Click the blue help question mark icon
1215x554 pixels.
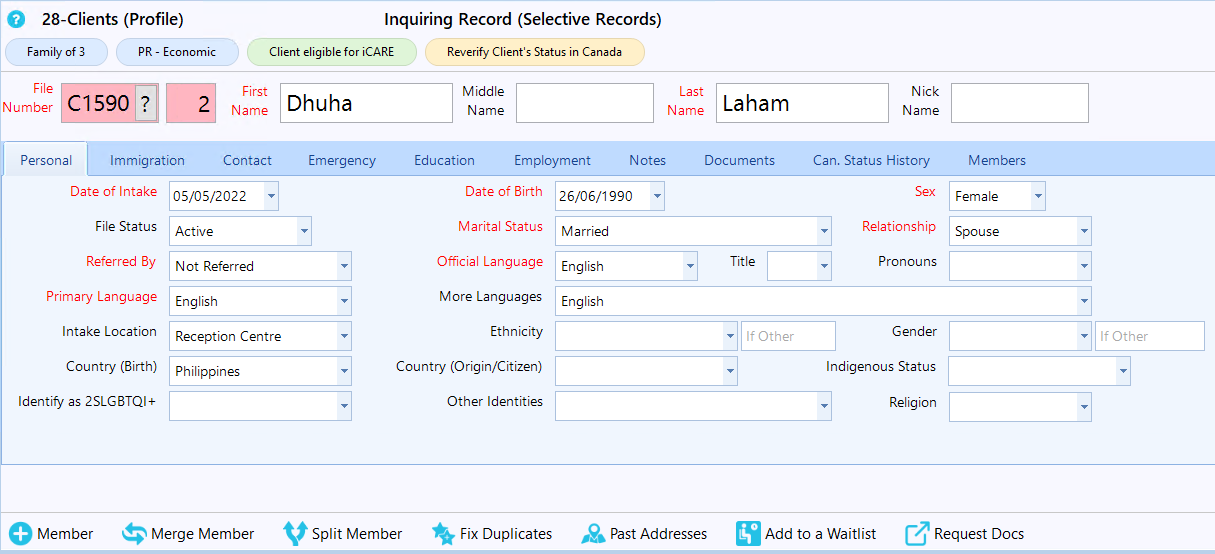pos(16,20)
